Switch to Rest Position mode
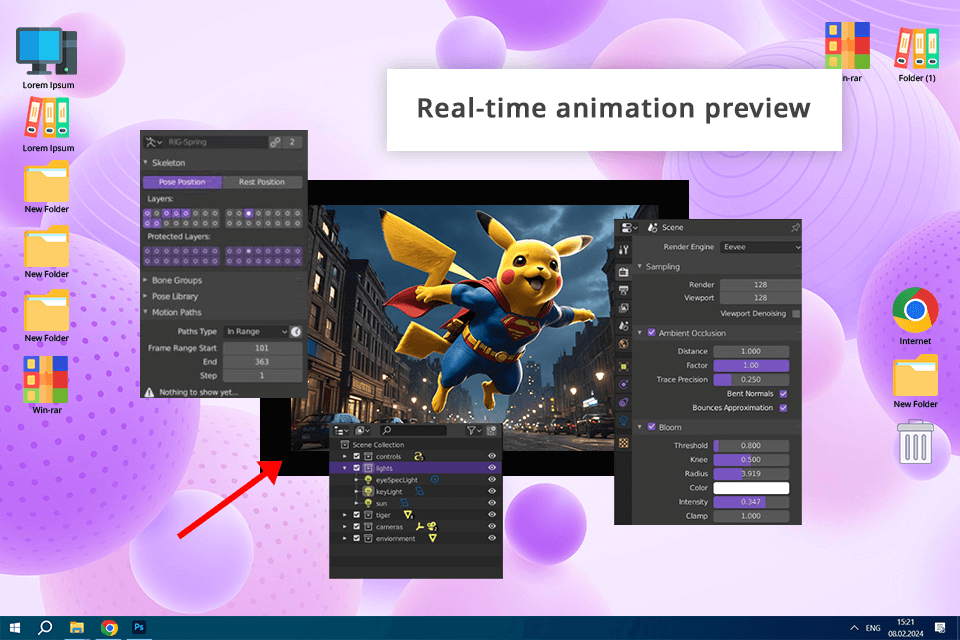960x640 pixels. tap(262, 182)
